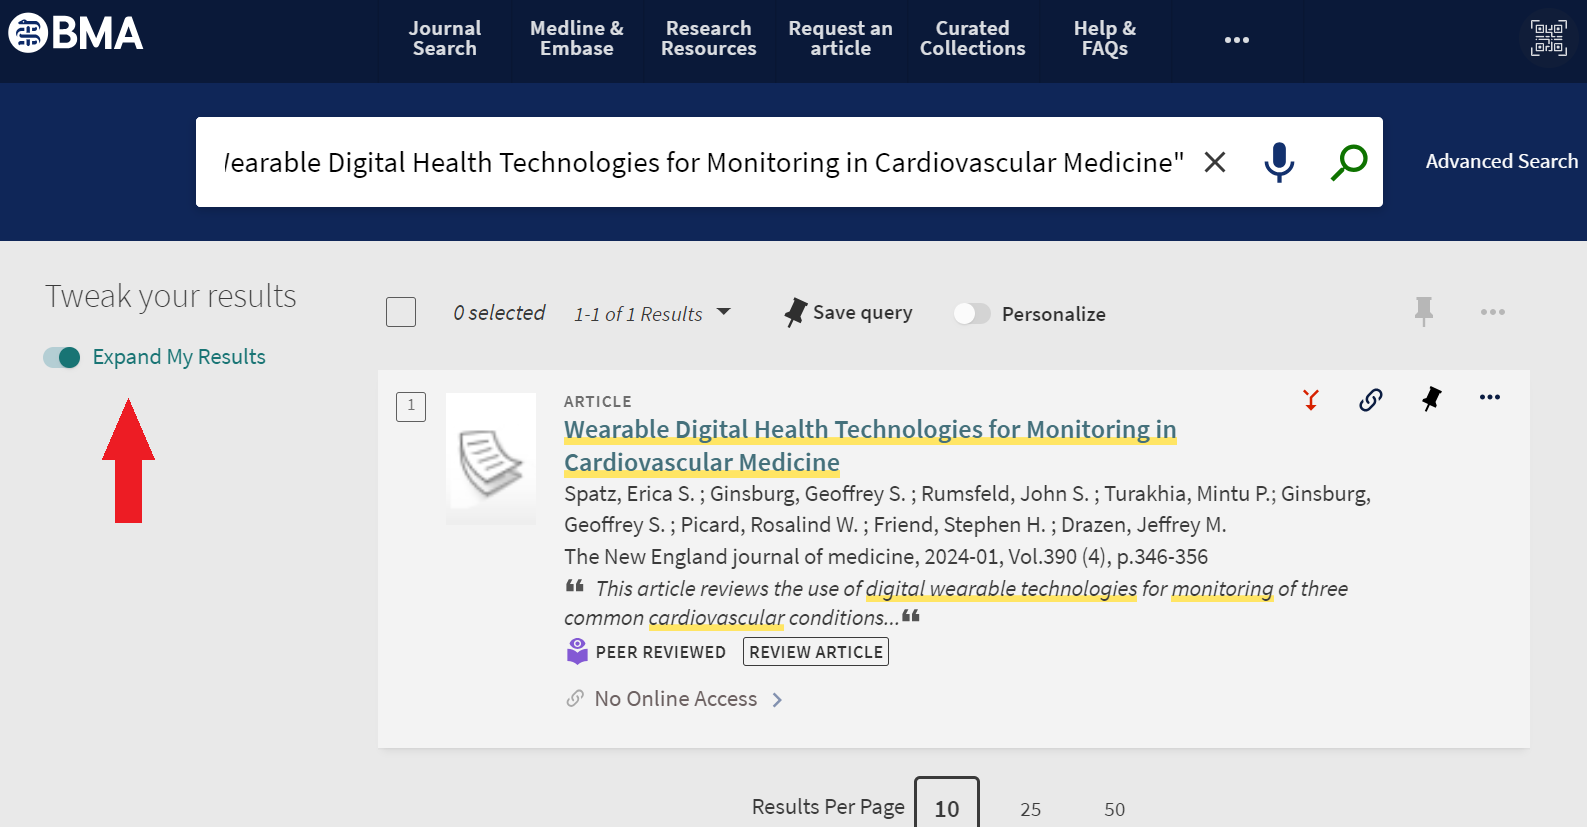The width and height of the screenshot is (1587, 827).
Task: Open the grey pinned favorites icon
Action: pos(1424,312)
